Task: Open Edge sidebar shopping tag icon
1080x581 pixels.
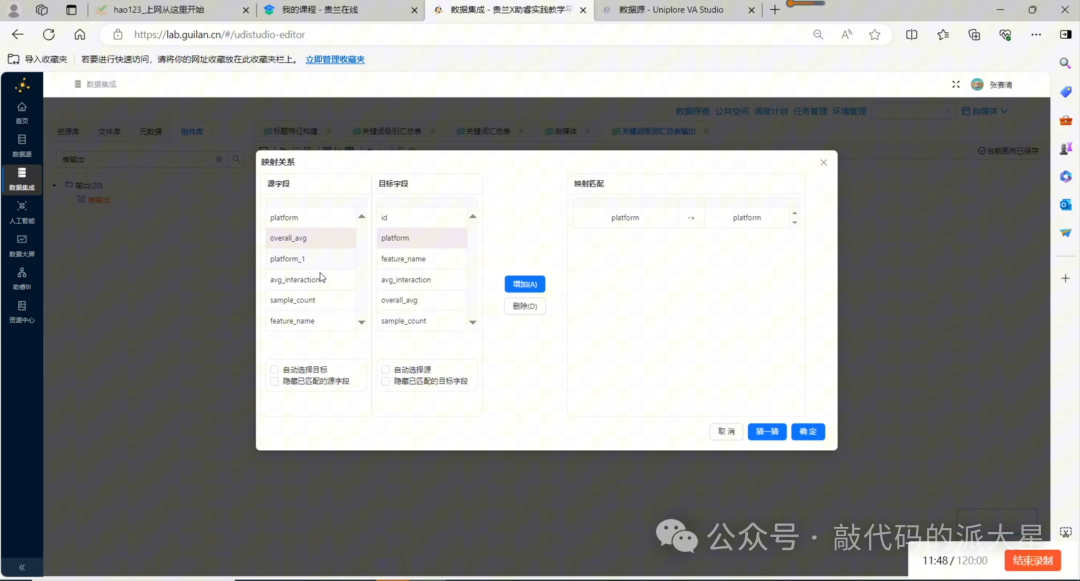Action: click(1066, 92)
